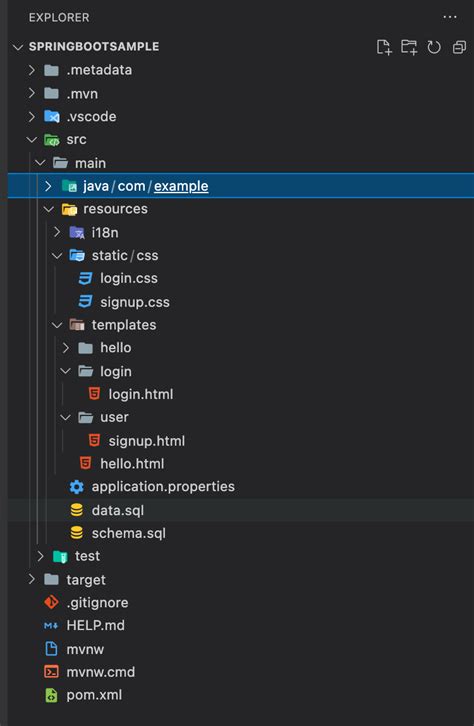Collapse the templates folder
The height and width of the screenshot is (726, 474).
click(57, 325)
